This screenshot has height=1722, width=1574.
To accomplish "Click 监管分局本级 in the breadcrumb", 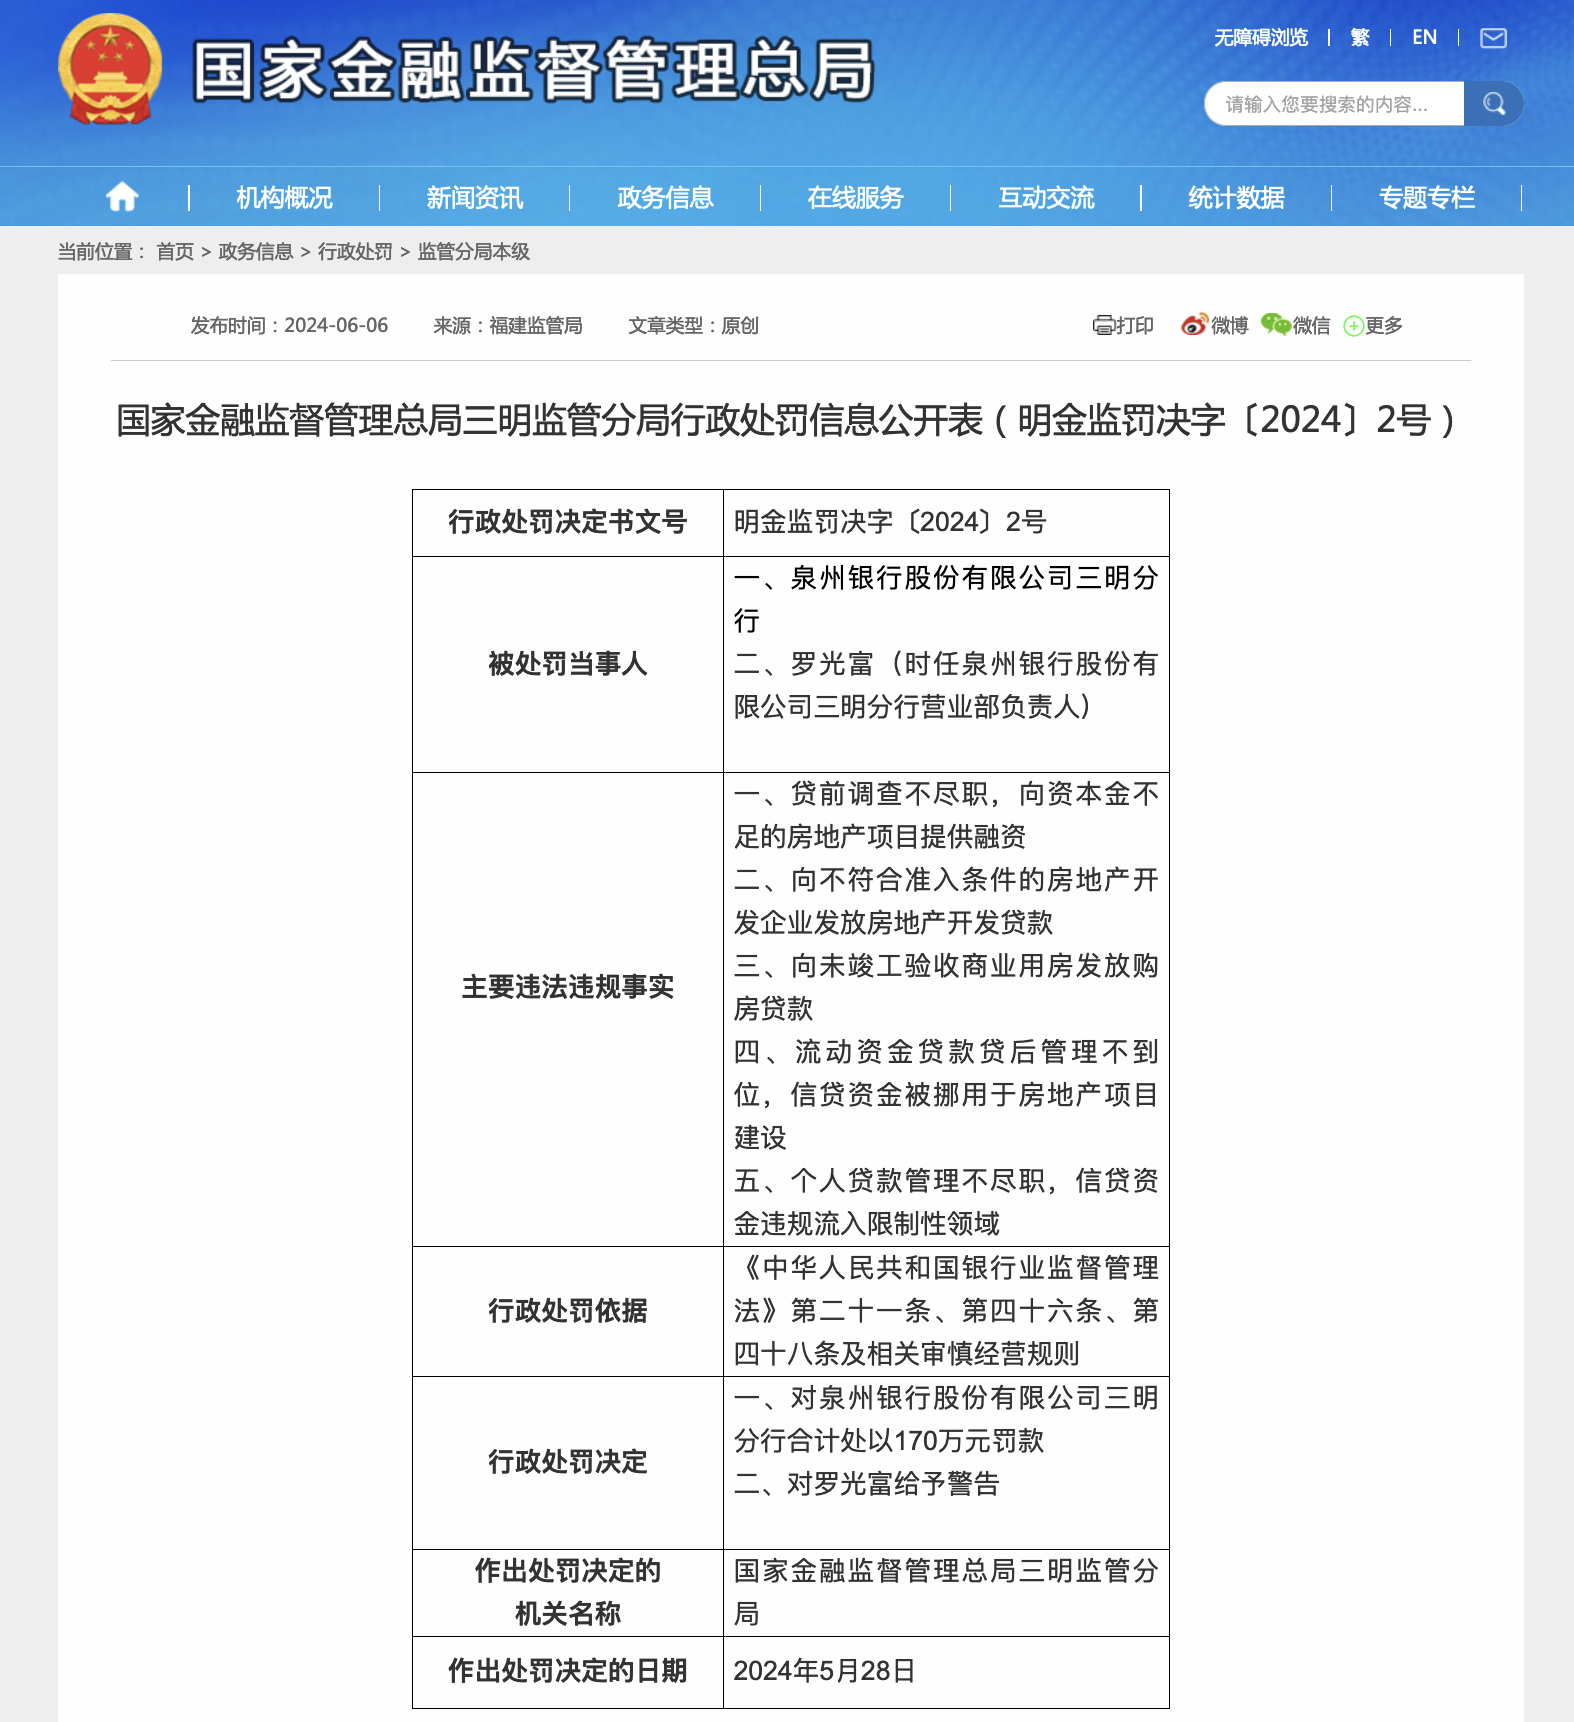I will pos(474,252).
